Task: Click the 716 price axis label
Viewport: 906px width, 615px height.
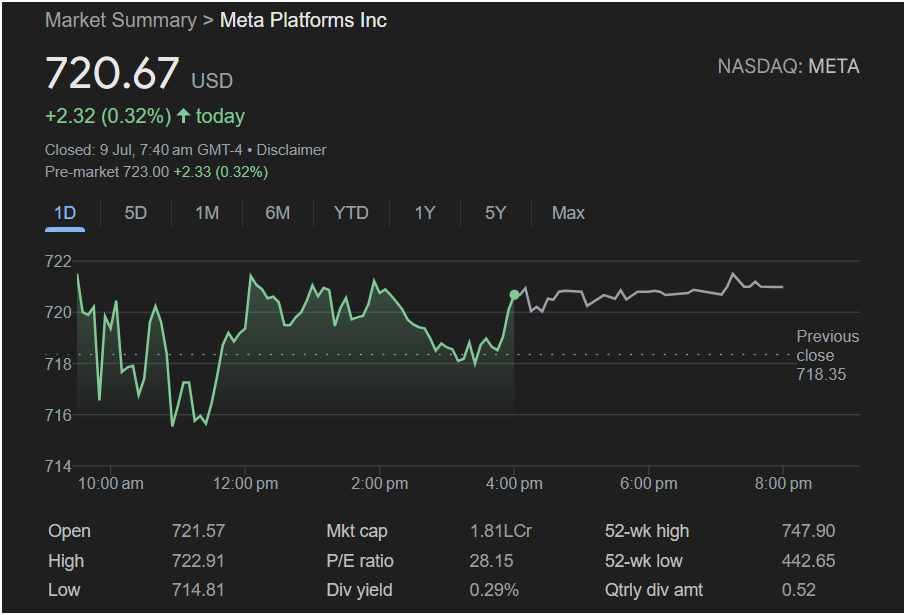Action: (58, 415)
